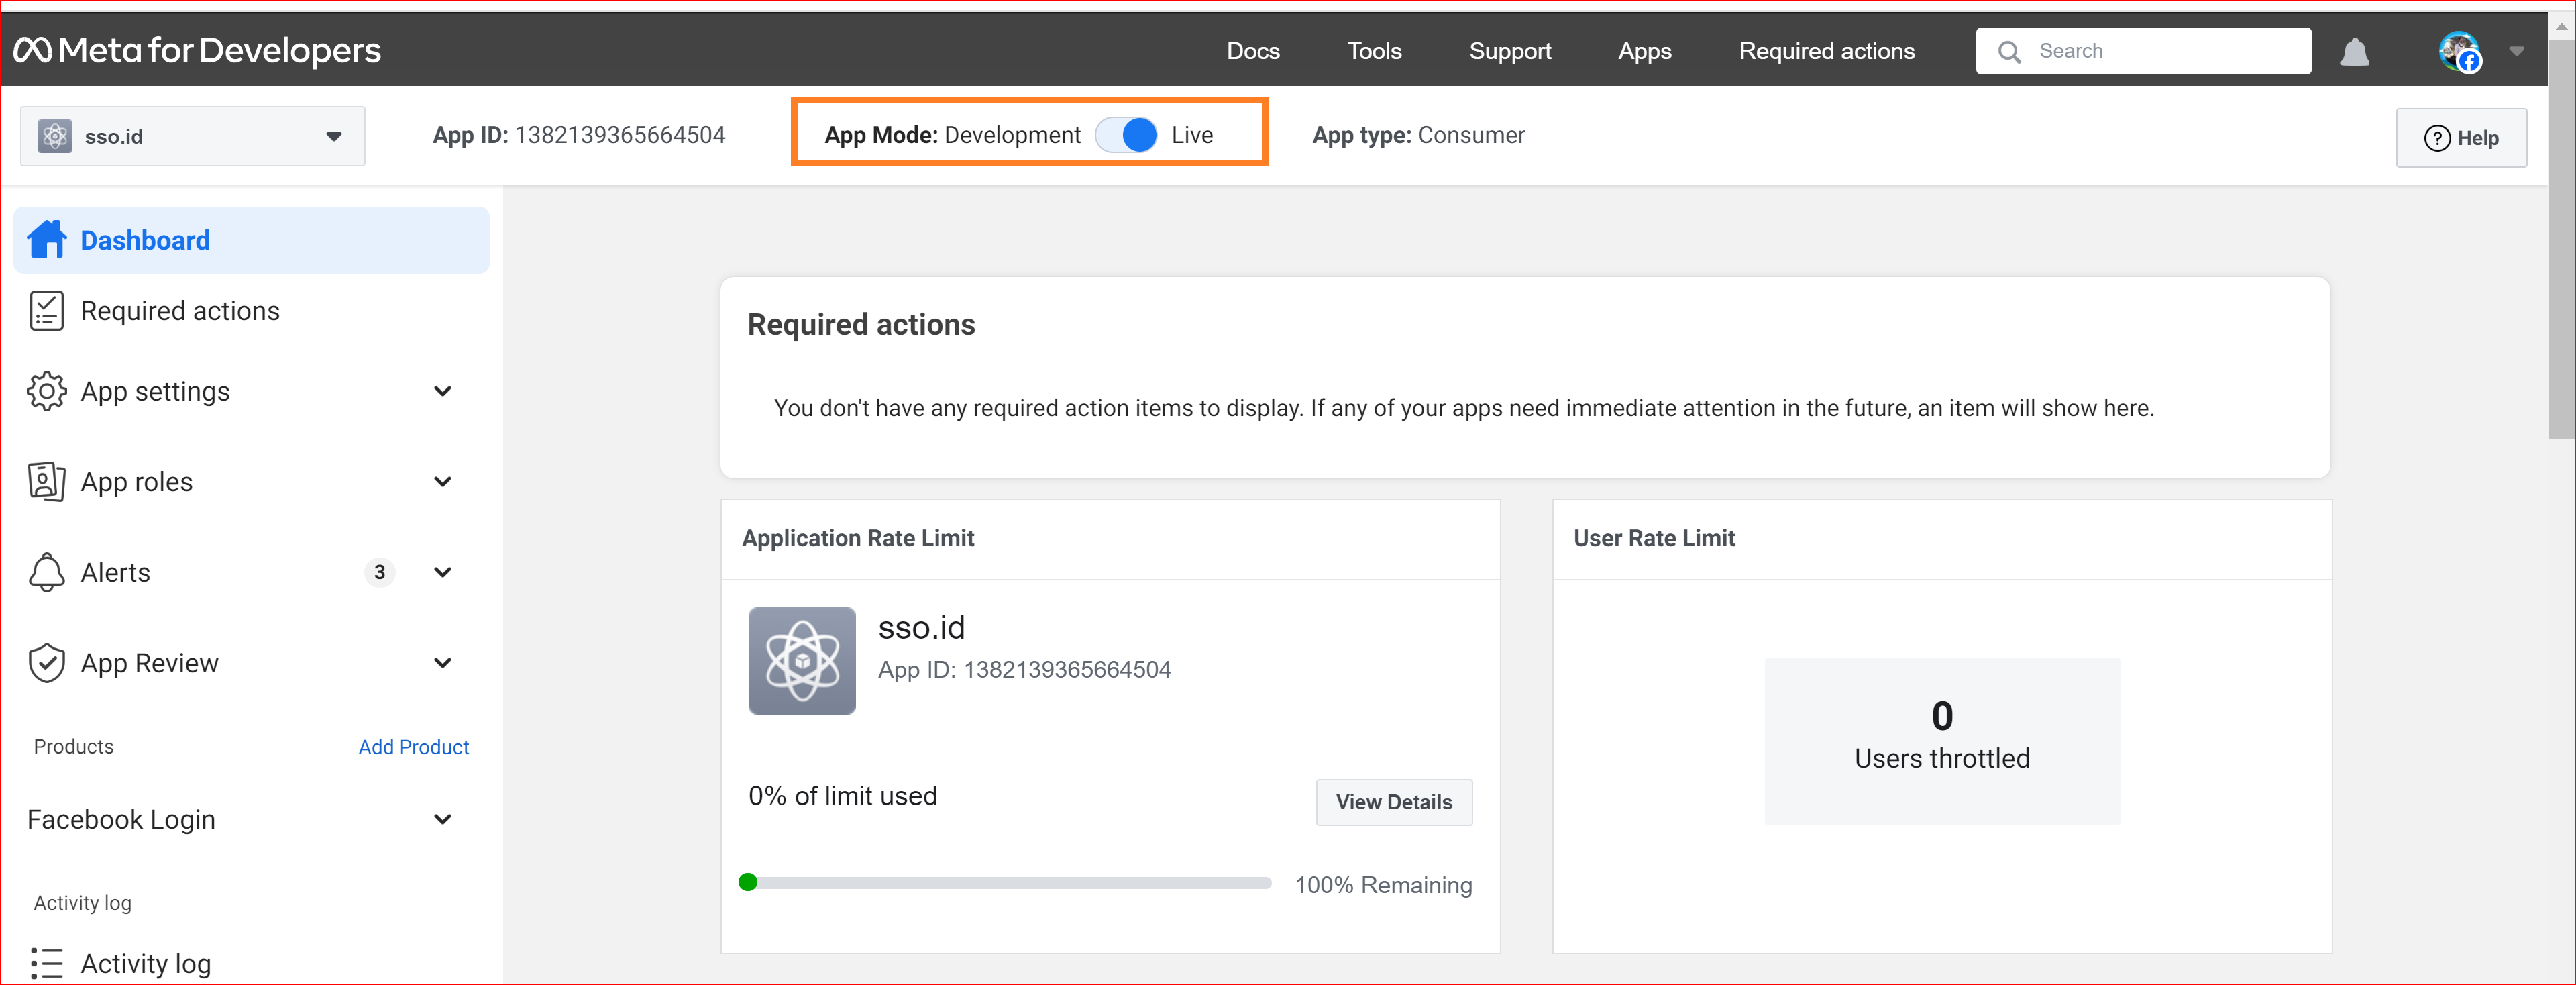
Task: Click the 'User Rate Limit' heading
Action: (x=1654, y=538)
